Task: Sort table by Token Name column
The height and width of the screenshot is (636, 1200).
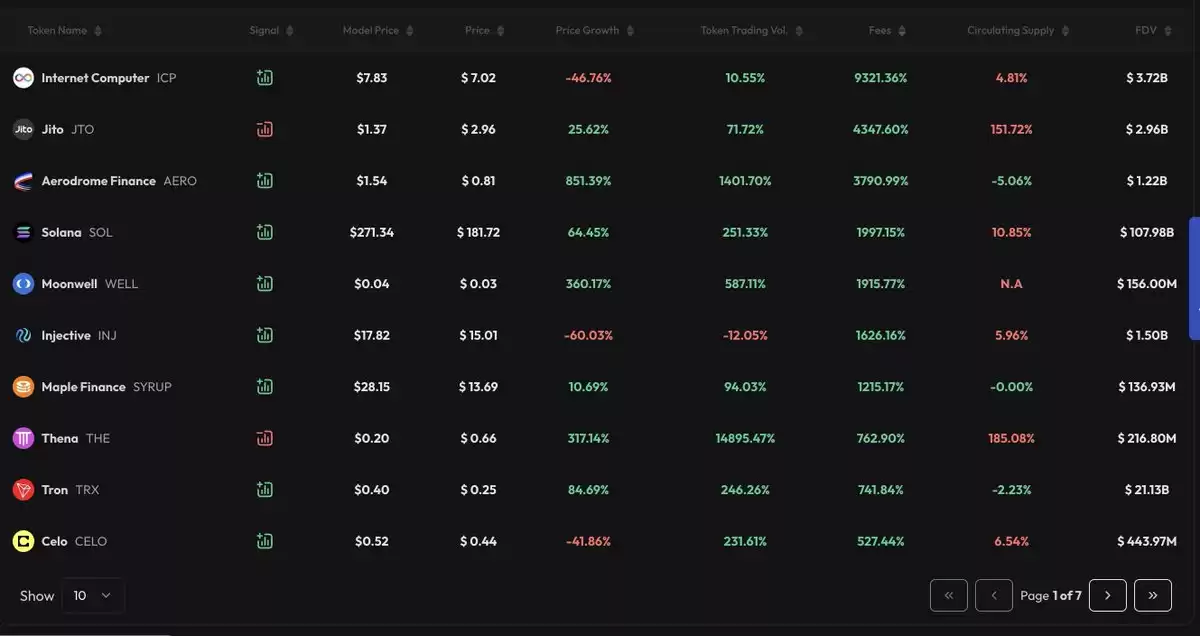Action: (64, 31)
